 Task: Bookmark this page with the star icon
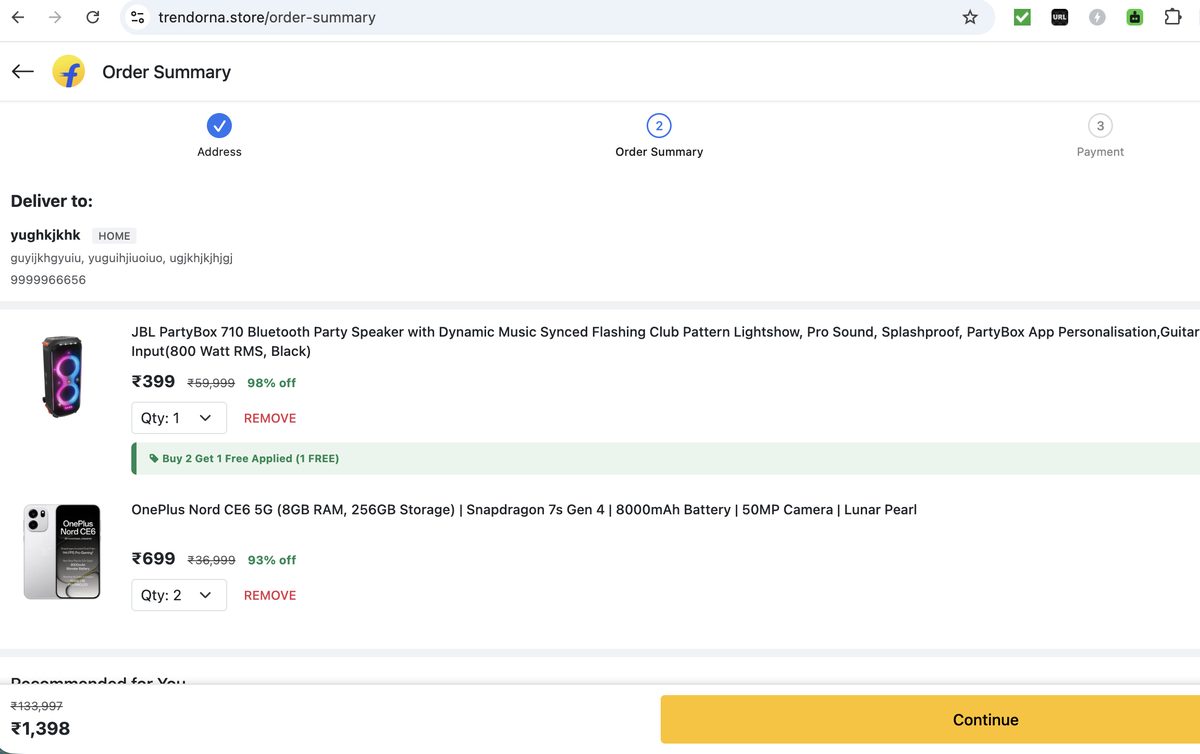pyautogui.click(x=970, y=17)
